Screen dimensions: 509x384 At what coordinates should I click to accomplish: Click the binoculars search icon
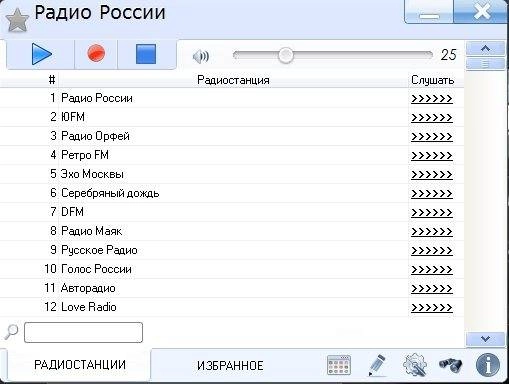click(450, 365)
